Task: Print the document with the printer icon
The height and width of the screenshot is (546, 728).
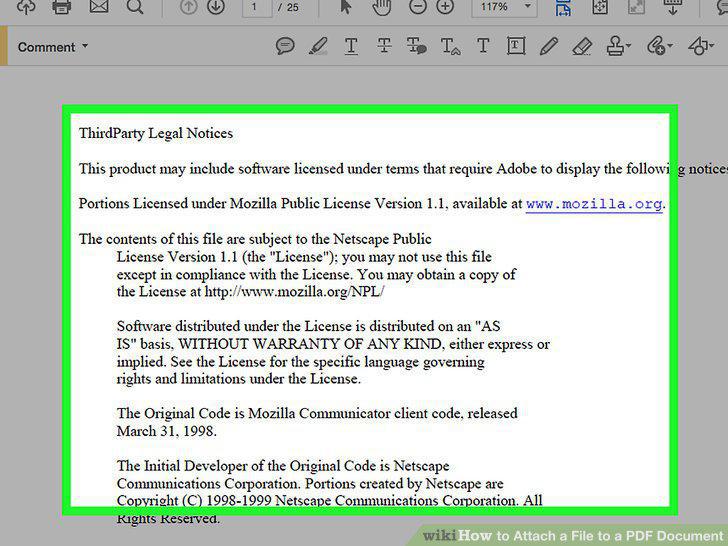Action: click(x=62, y=6)
